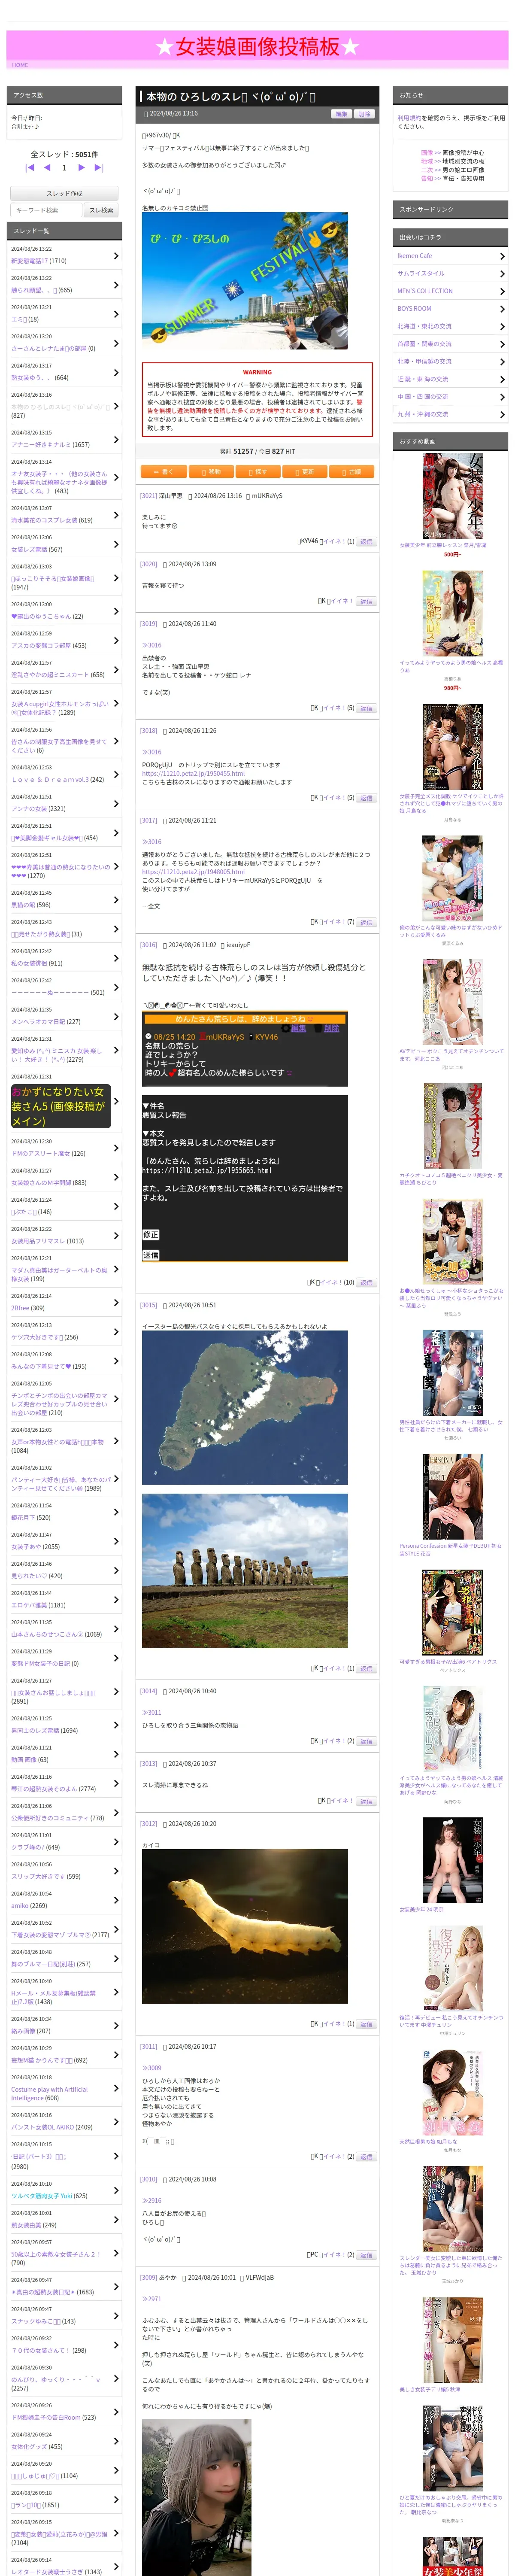Focus the キーワード検索 input field
Viewport: 515px width, 2576px height.
(46, 210)
